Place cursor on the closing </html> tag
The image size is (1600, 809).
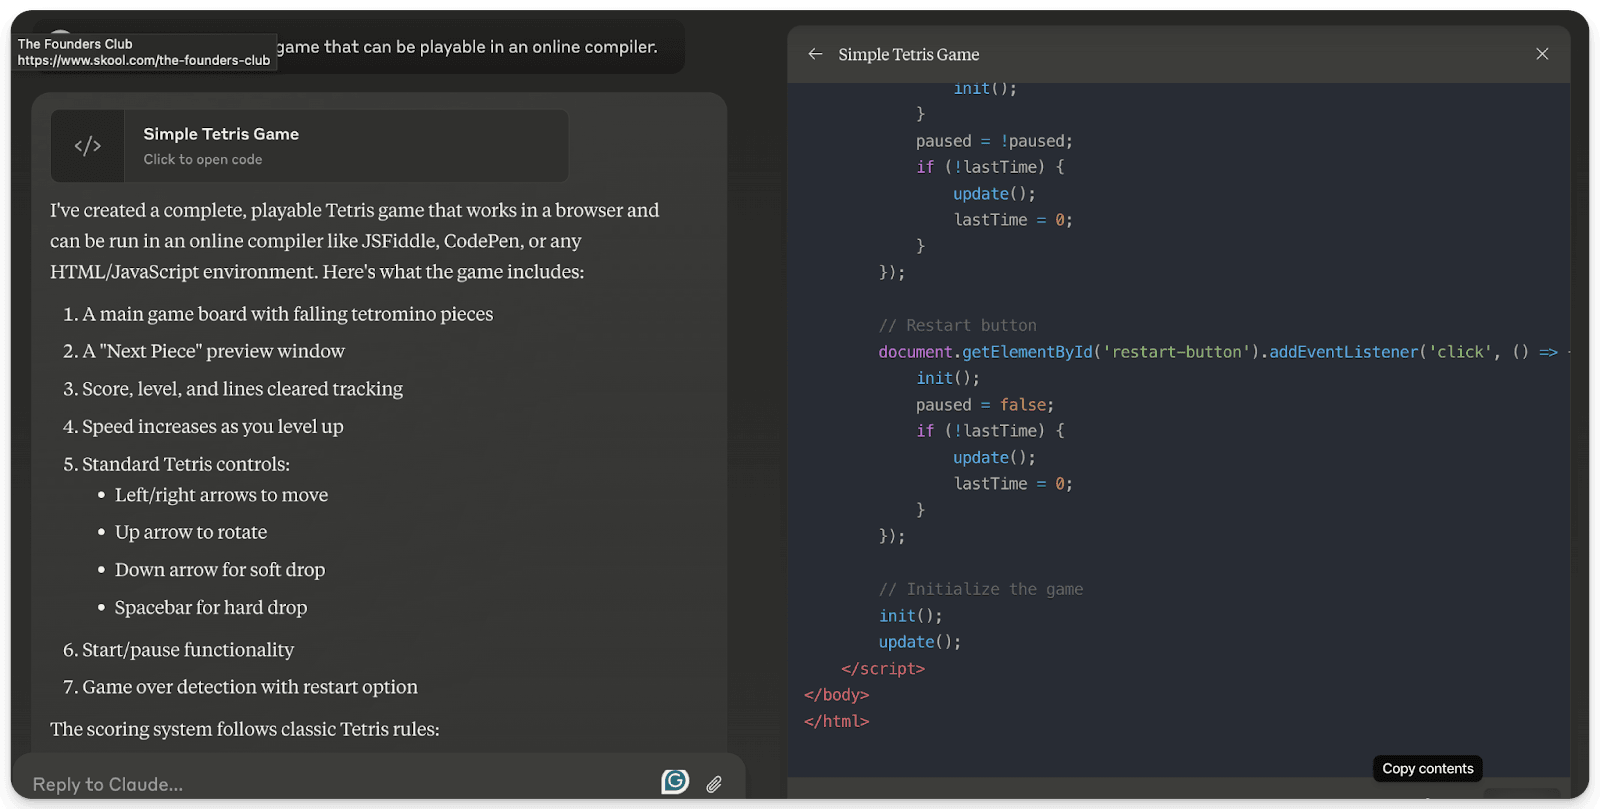coord(836,721)
